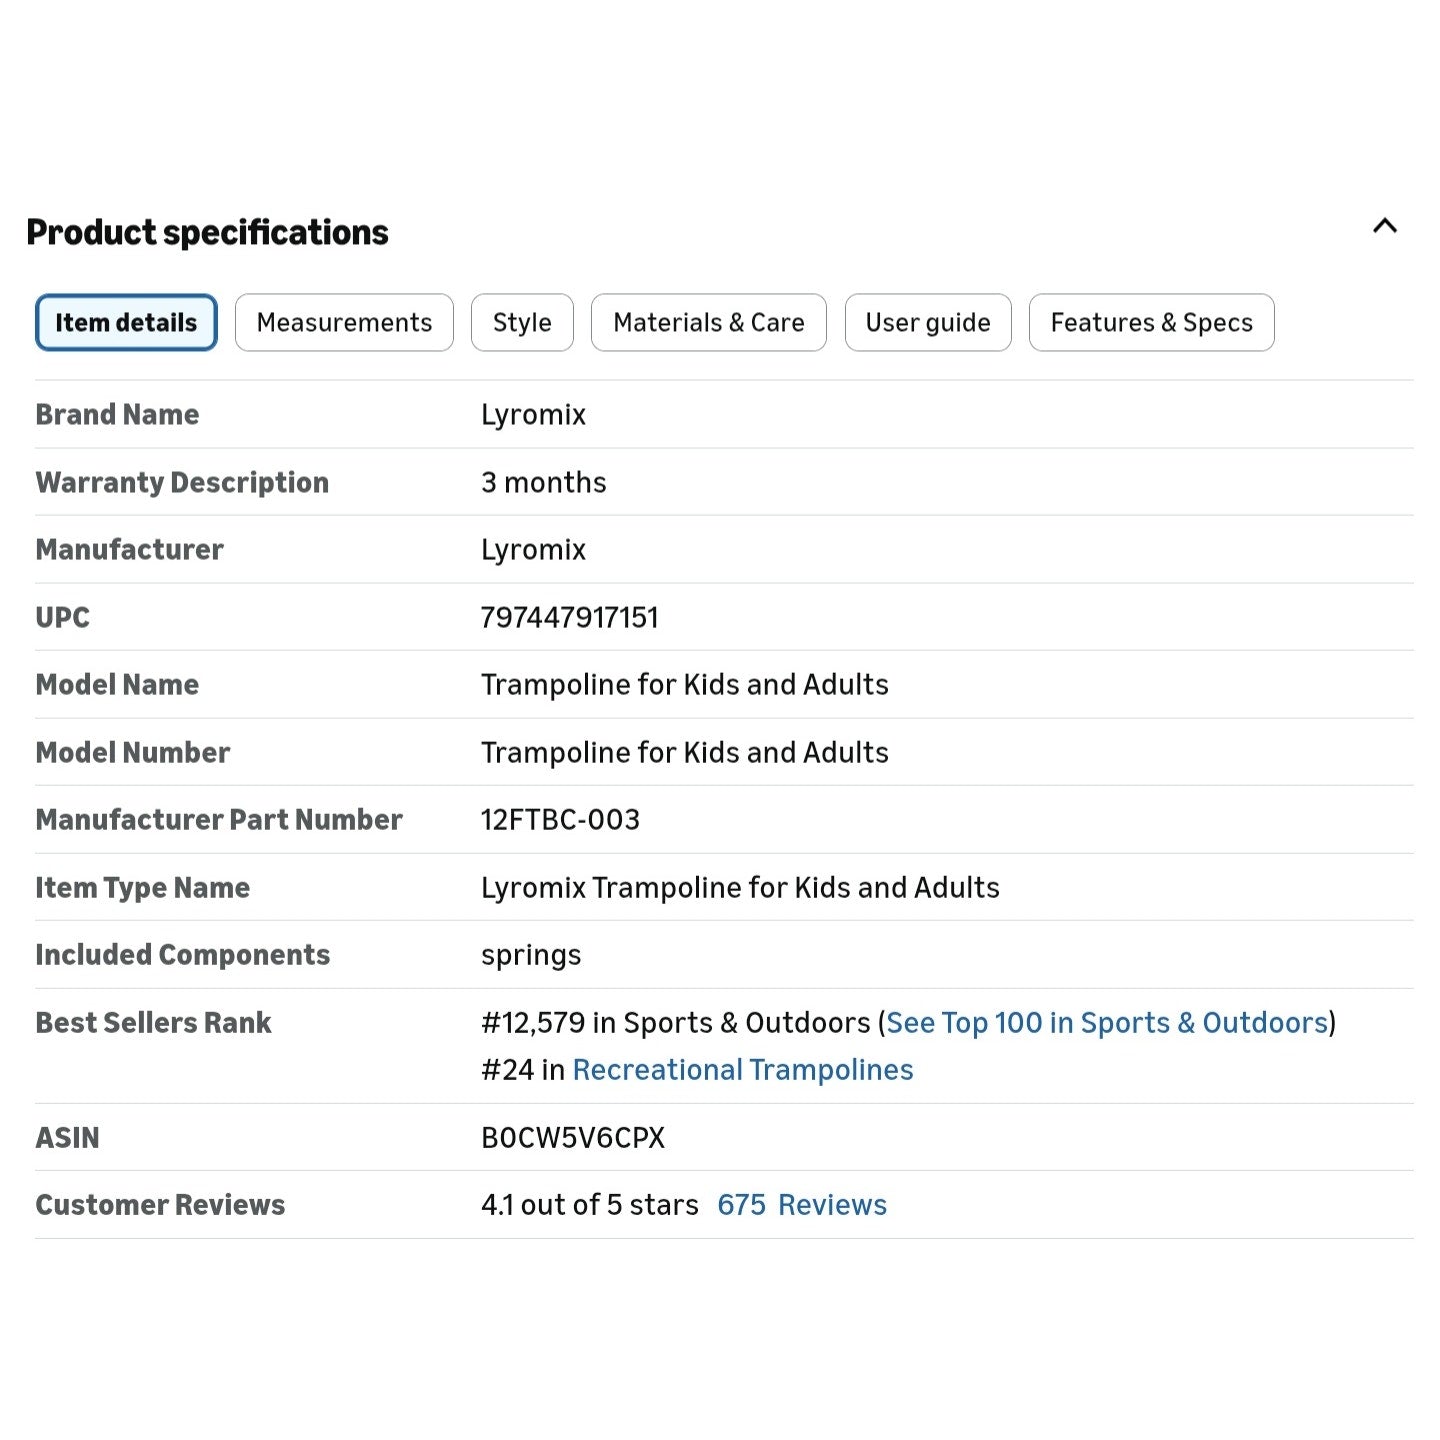Click the Customer Reviews label

[161, 1204]
